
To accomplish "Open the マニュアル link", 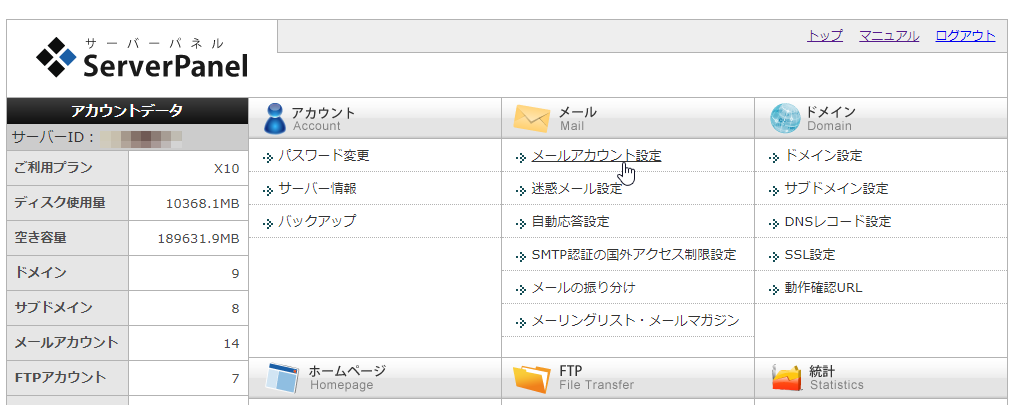I will (x=888, y=35).
